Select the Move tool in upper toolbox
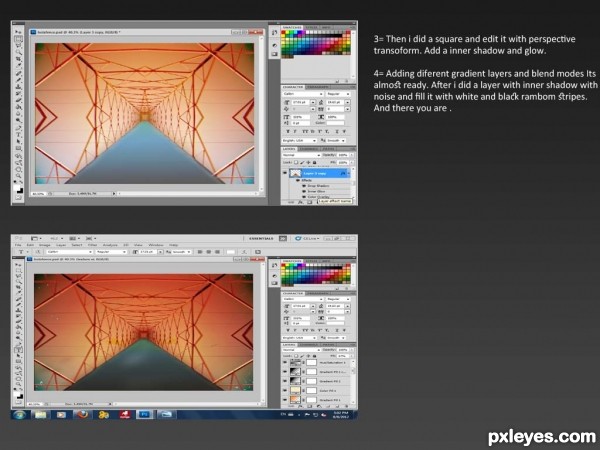This screenshot has width=600, height=450. (18, 32)
